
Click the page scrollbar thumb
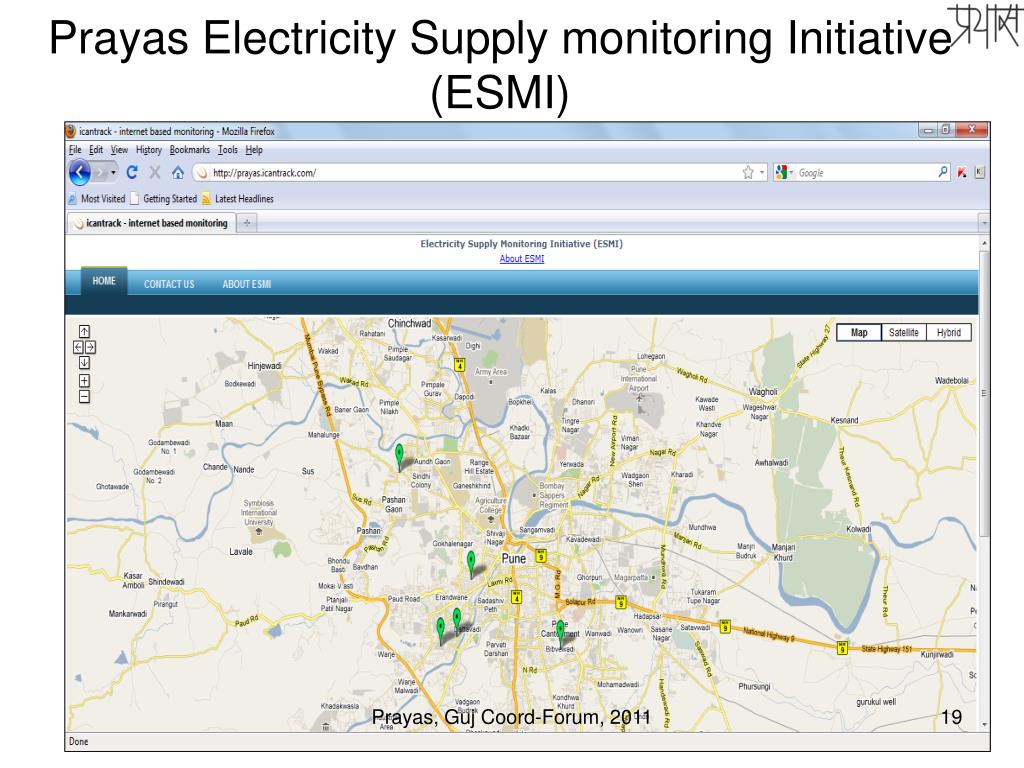click(x=984, y=393)
